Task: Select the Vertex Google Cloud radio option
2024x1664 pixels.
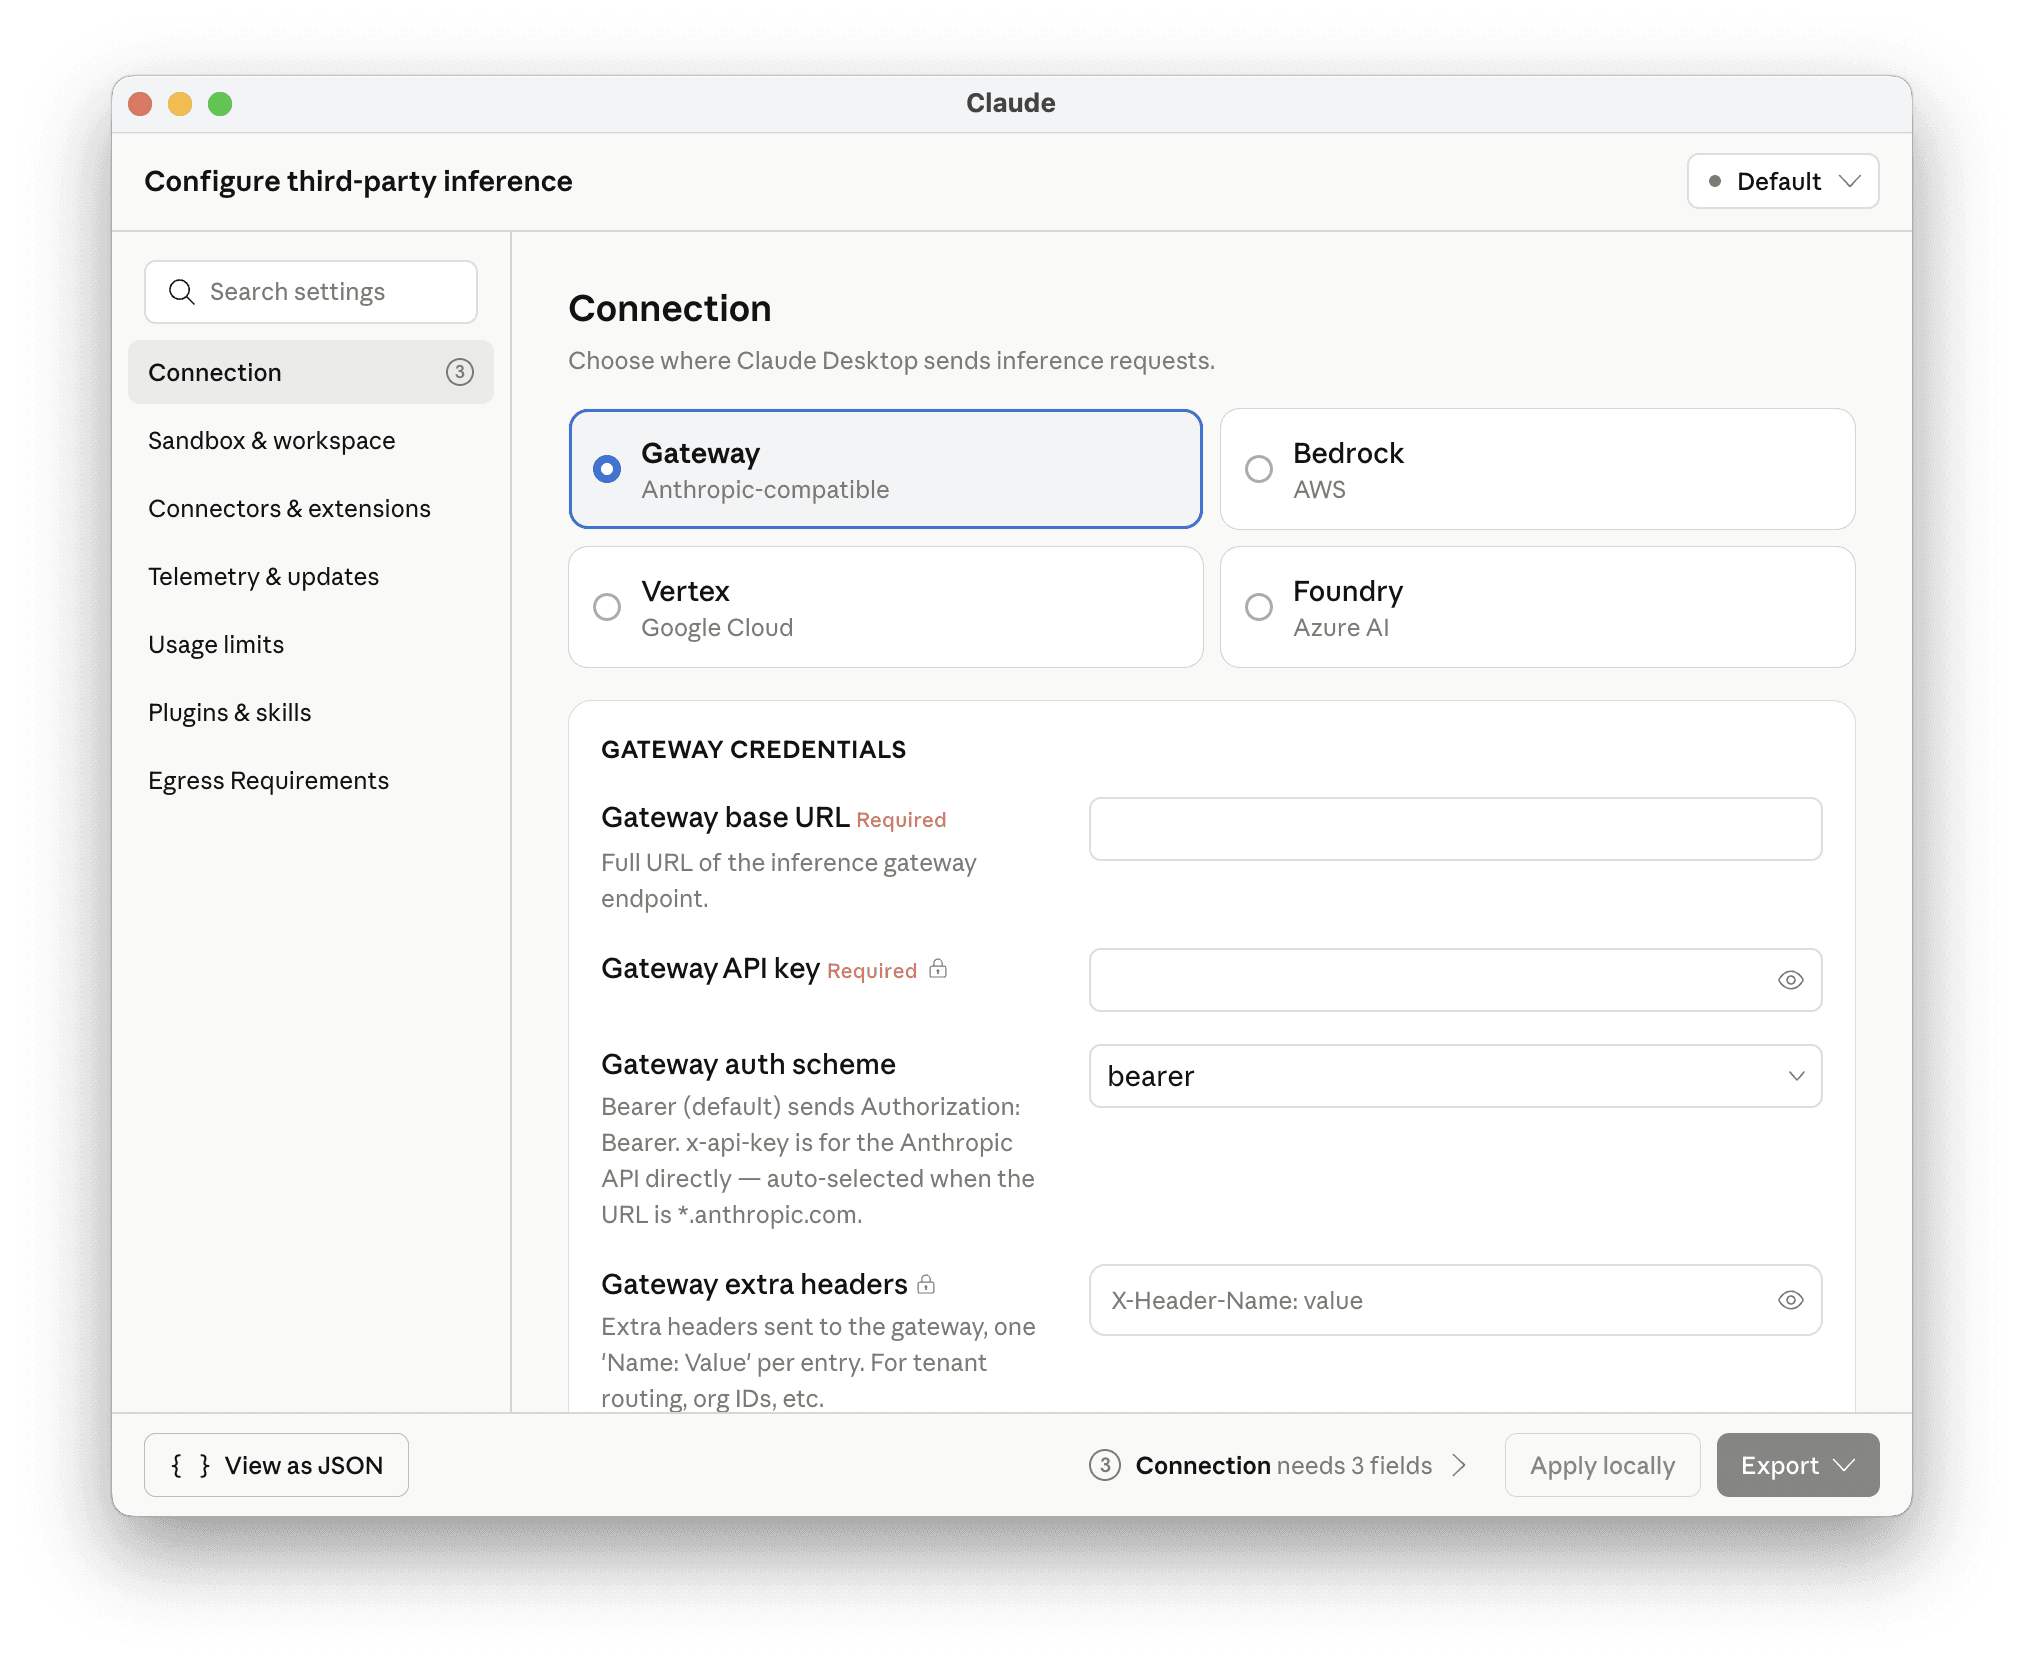Action: (886, 607)
